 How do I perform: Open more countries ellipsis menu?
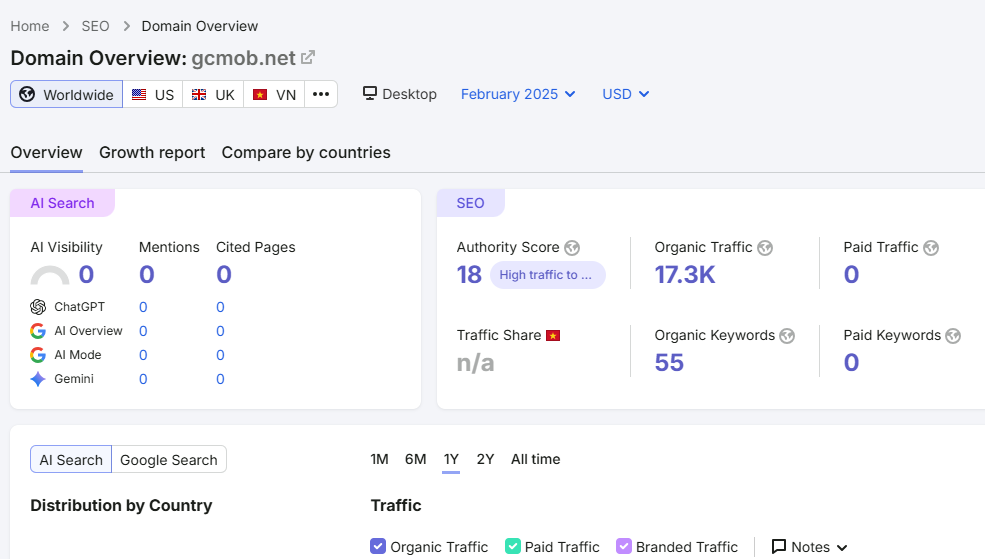(321, 94)
